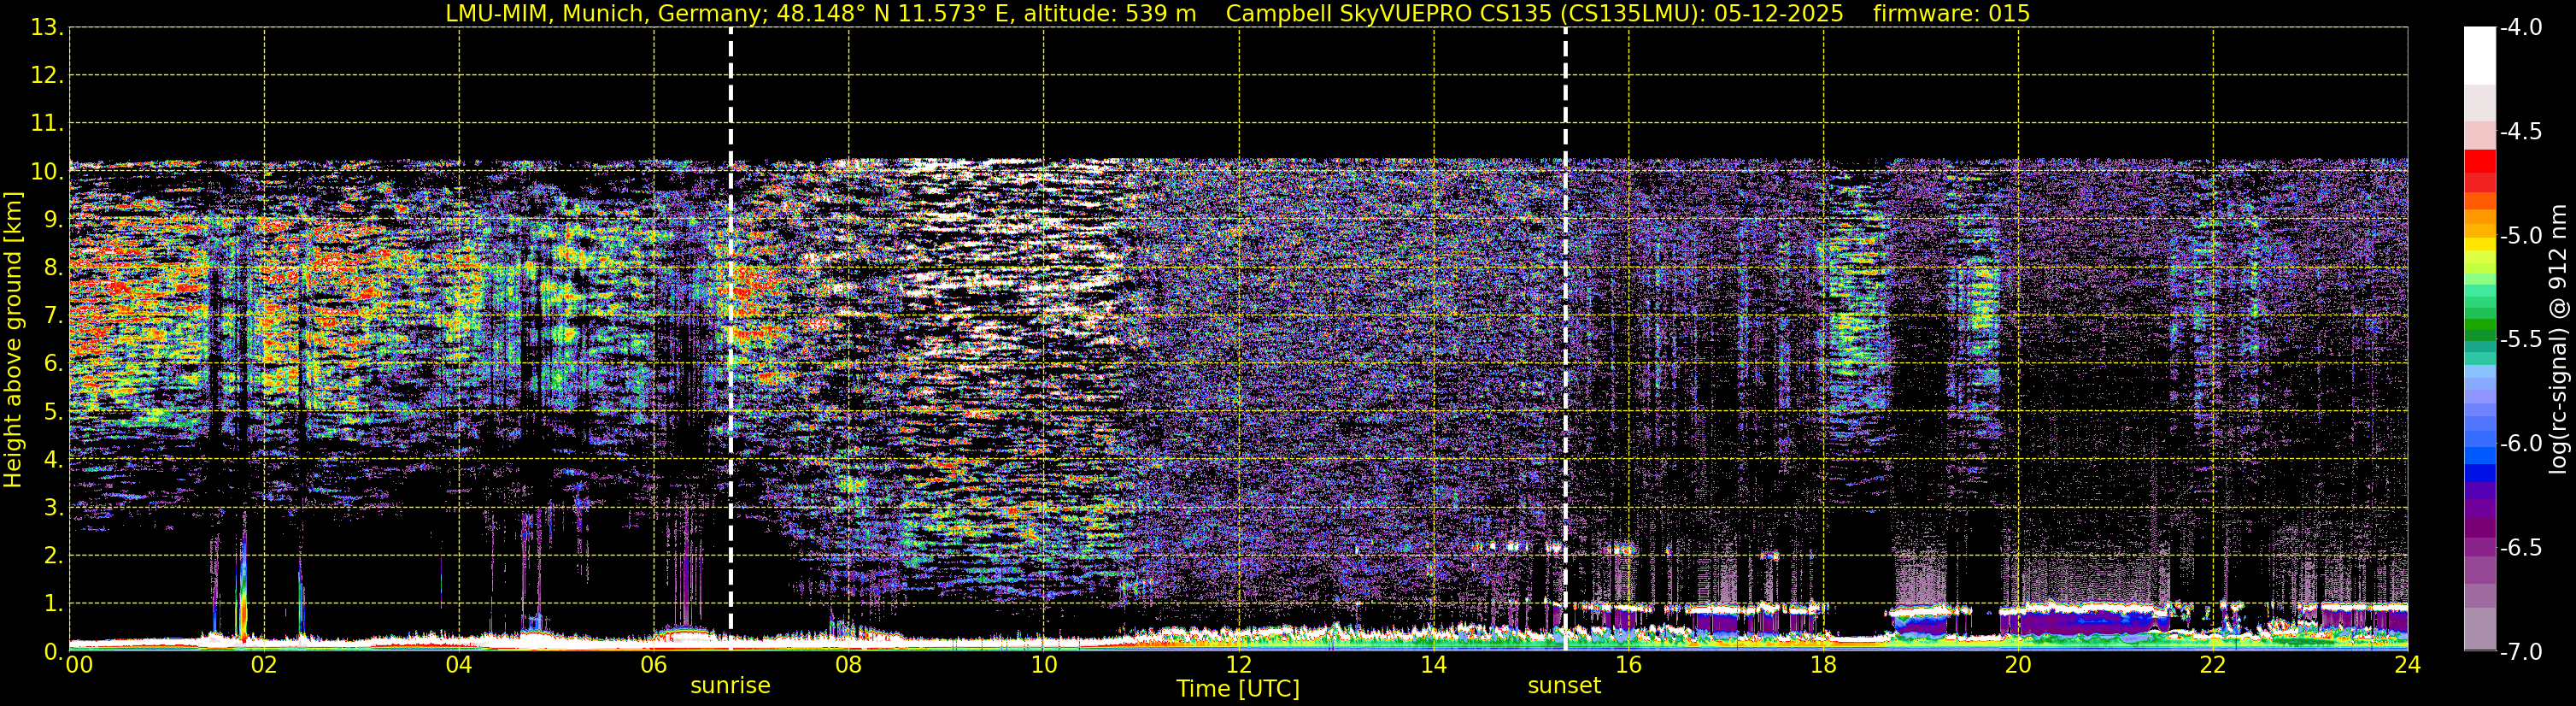
Task: Click the colorbar tick label '-5.5'
Action: point(2520,340)
